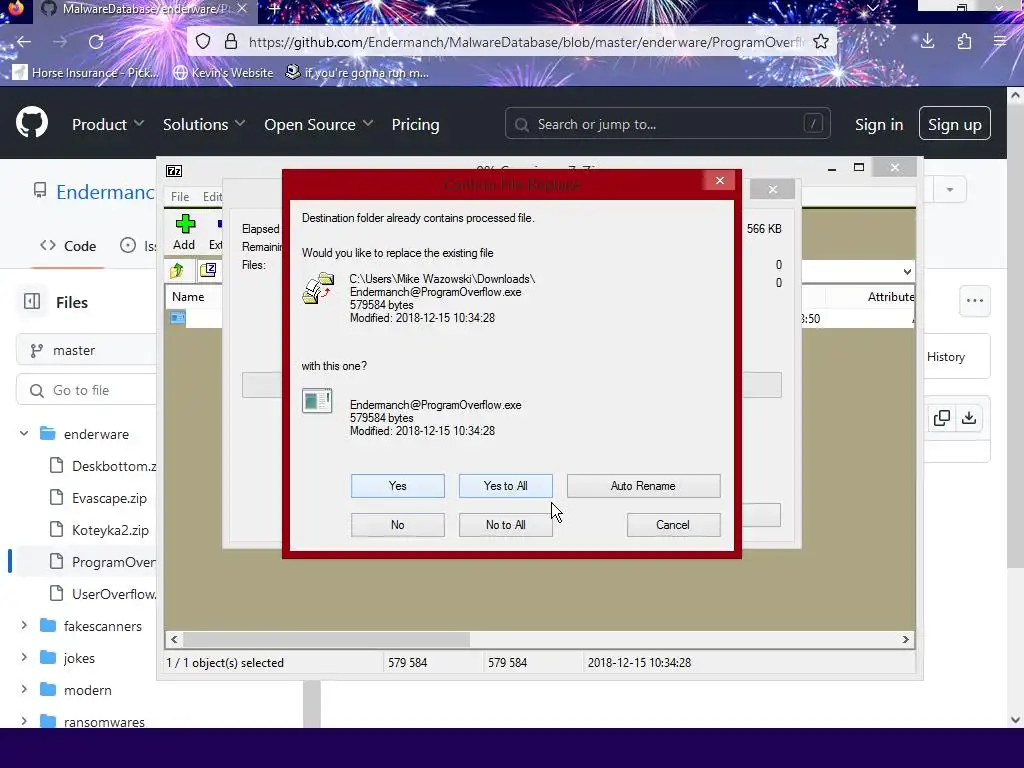Viewport: 1024px width, 768px height.
Task: Open Firefox list all tabs chevron
Action: (872, 8)
